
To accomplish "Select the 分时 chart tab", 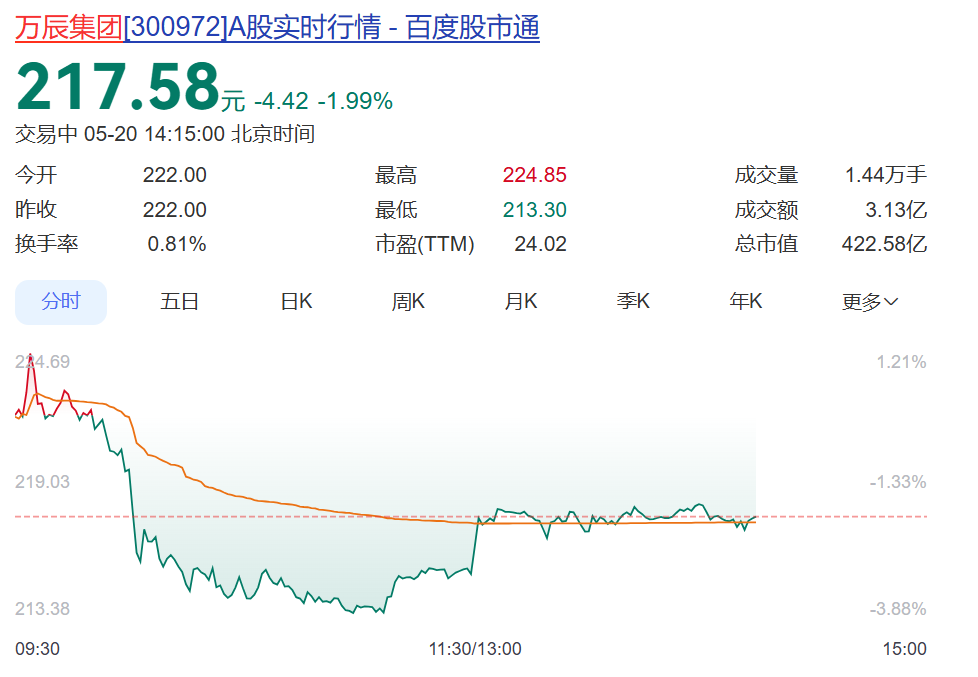I will pyautogui.click(x=61, y=302).
